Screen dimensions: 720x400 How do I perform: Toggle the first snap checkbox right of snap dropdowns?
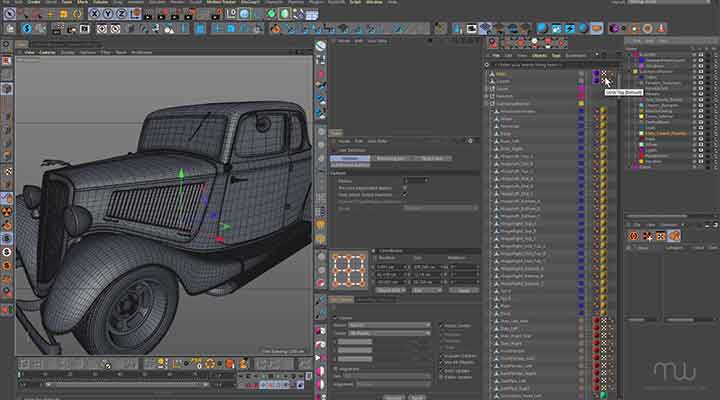[442, 326]
